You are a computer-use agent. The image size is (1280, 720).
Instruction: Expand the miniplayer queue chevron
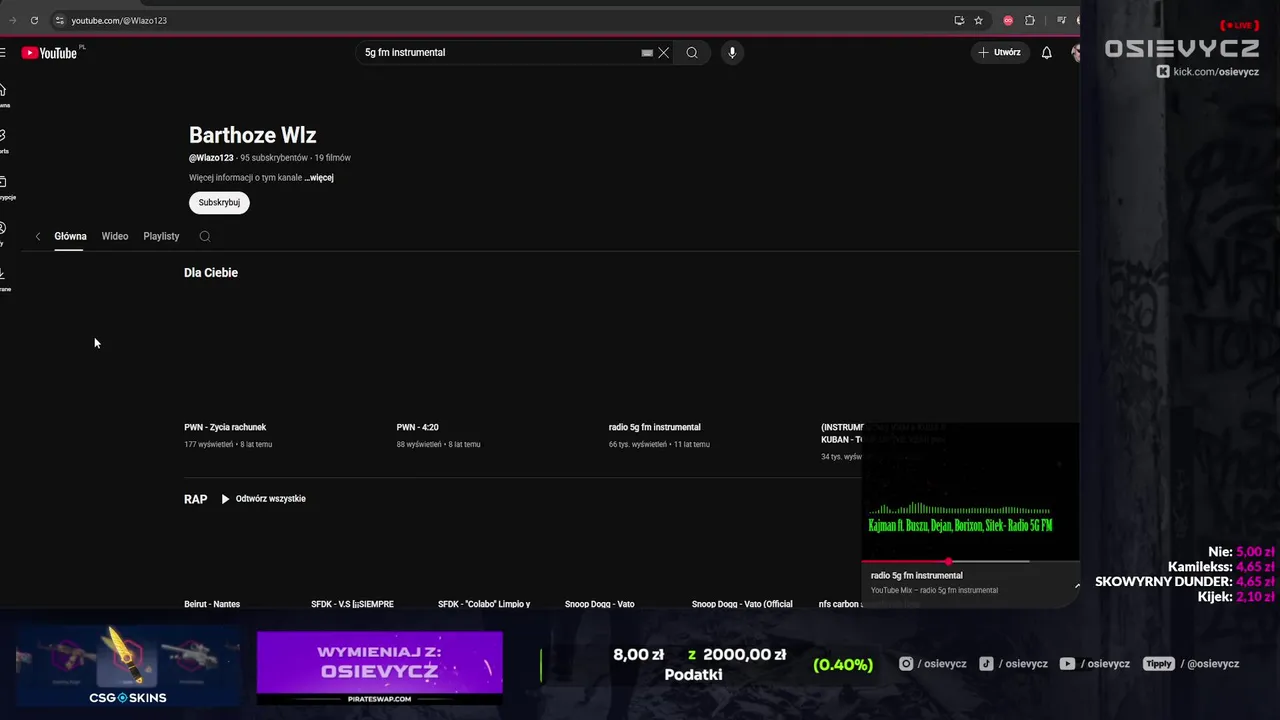(x=1077, y=584)
